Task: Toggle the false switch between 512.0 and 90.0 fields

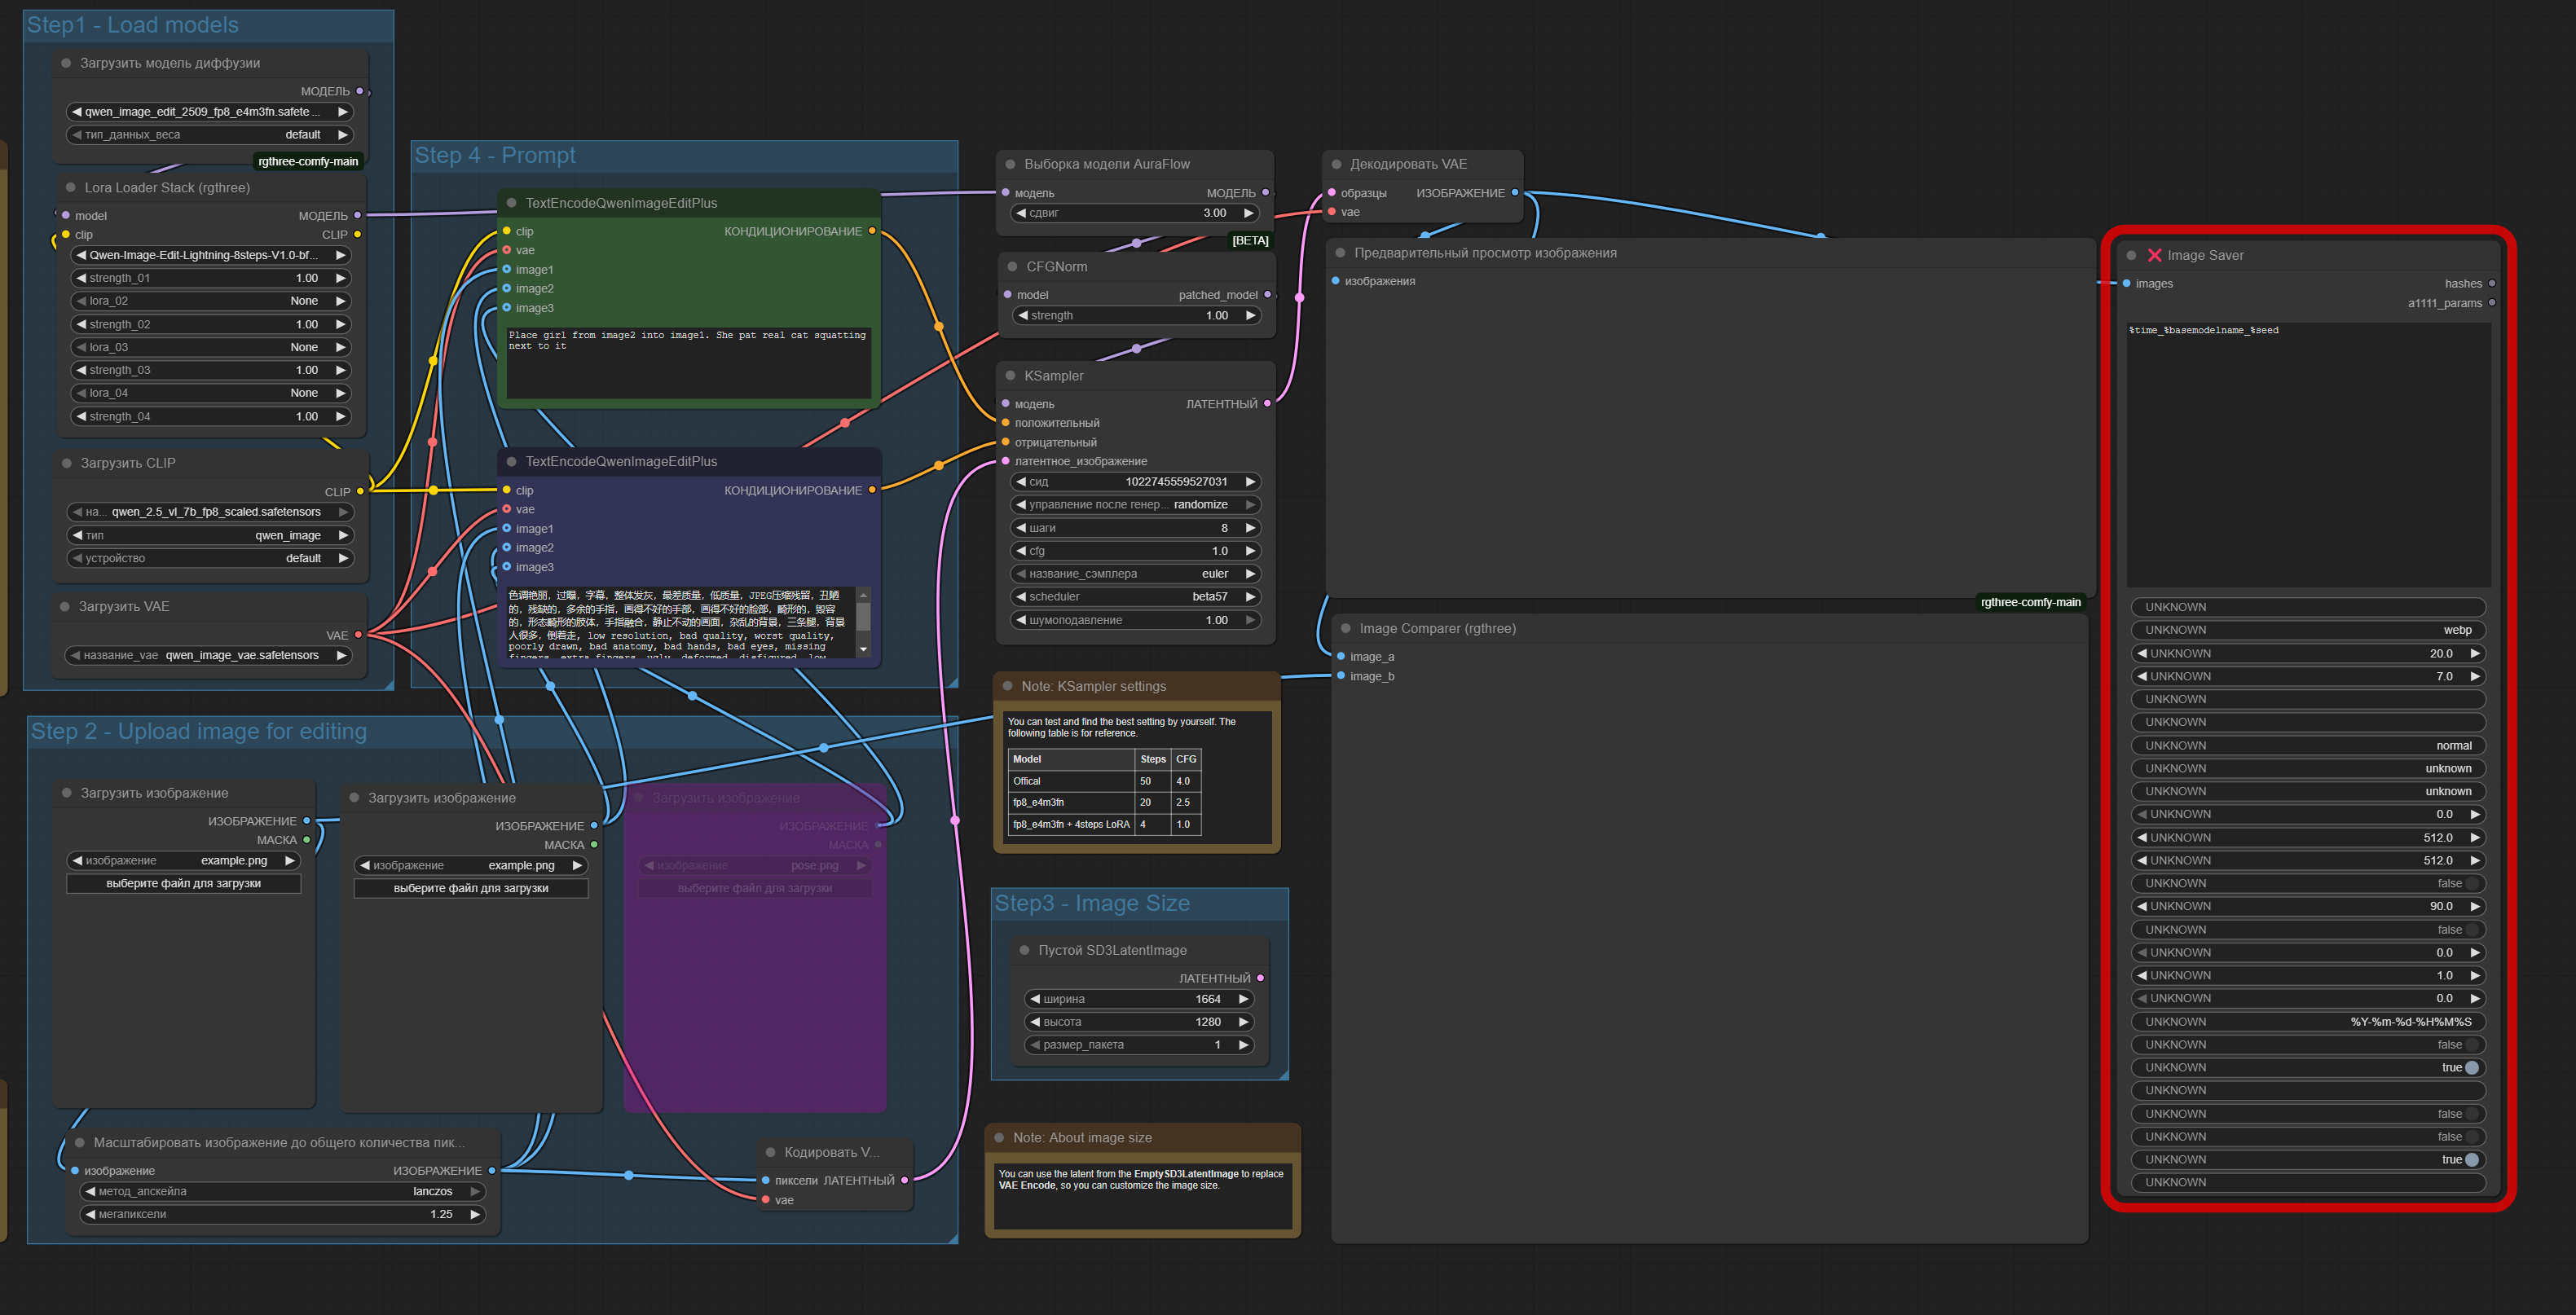Action: [2471, 884]
